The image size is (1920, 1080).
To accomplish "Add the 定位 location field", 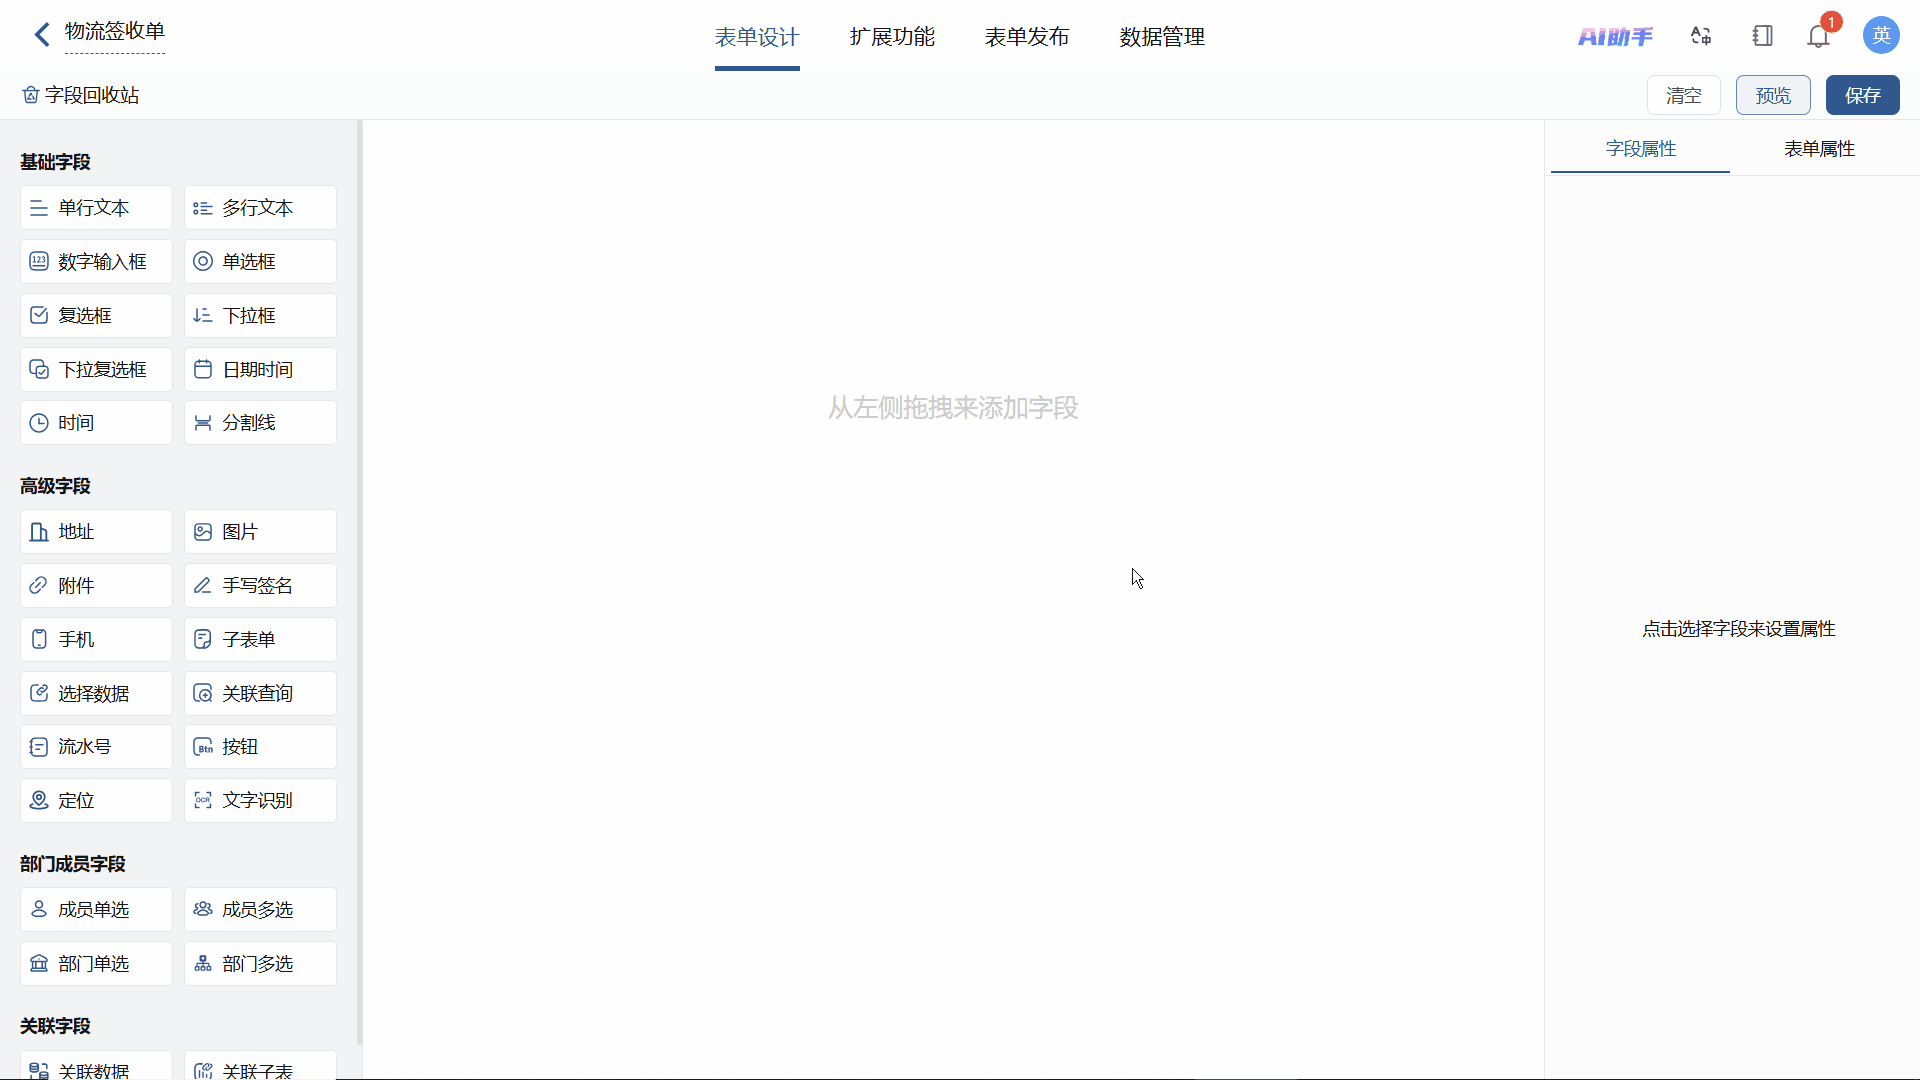I will click(x=96, y=801).
